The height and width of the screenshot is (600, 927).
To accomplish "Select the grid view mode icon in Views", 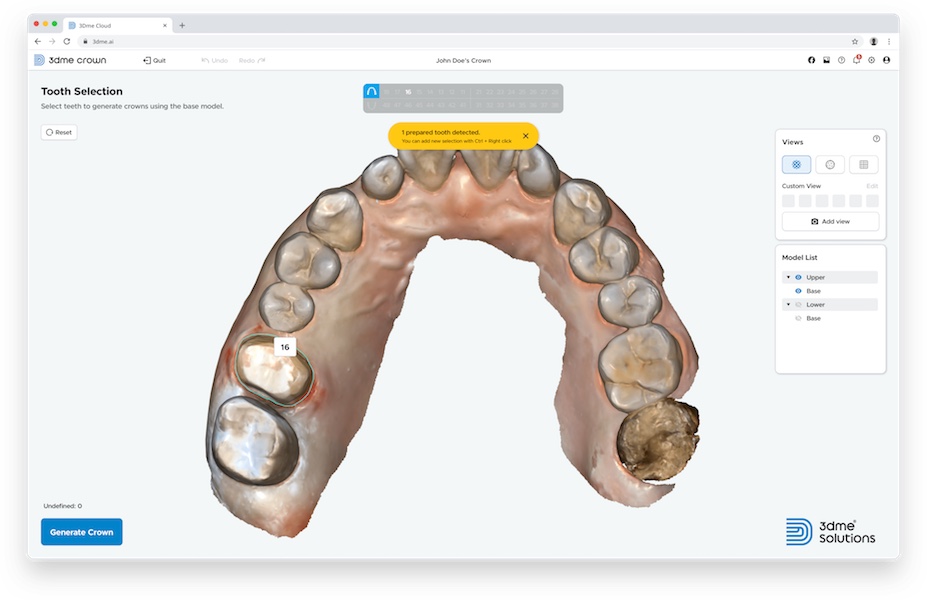I will (x=863, y=164).
